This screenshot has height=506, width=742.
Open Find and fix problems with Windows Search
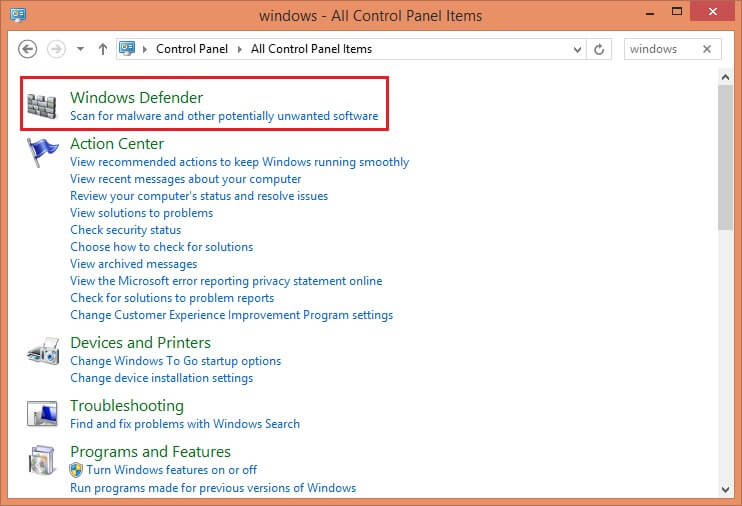coord(185,424)
